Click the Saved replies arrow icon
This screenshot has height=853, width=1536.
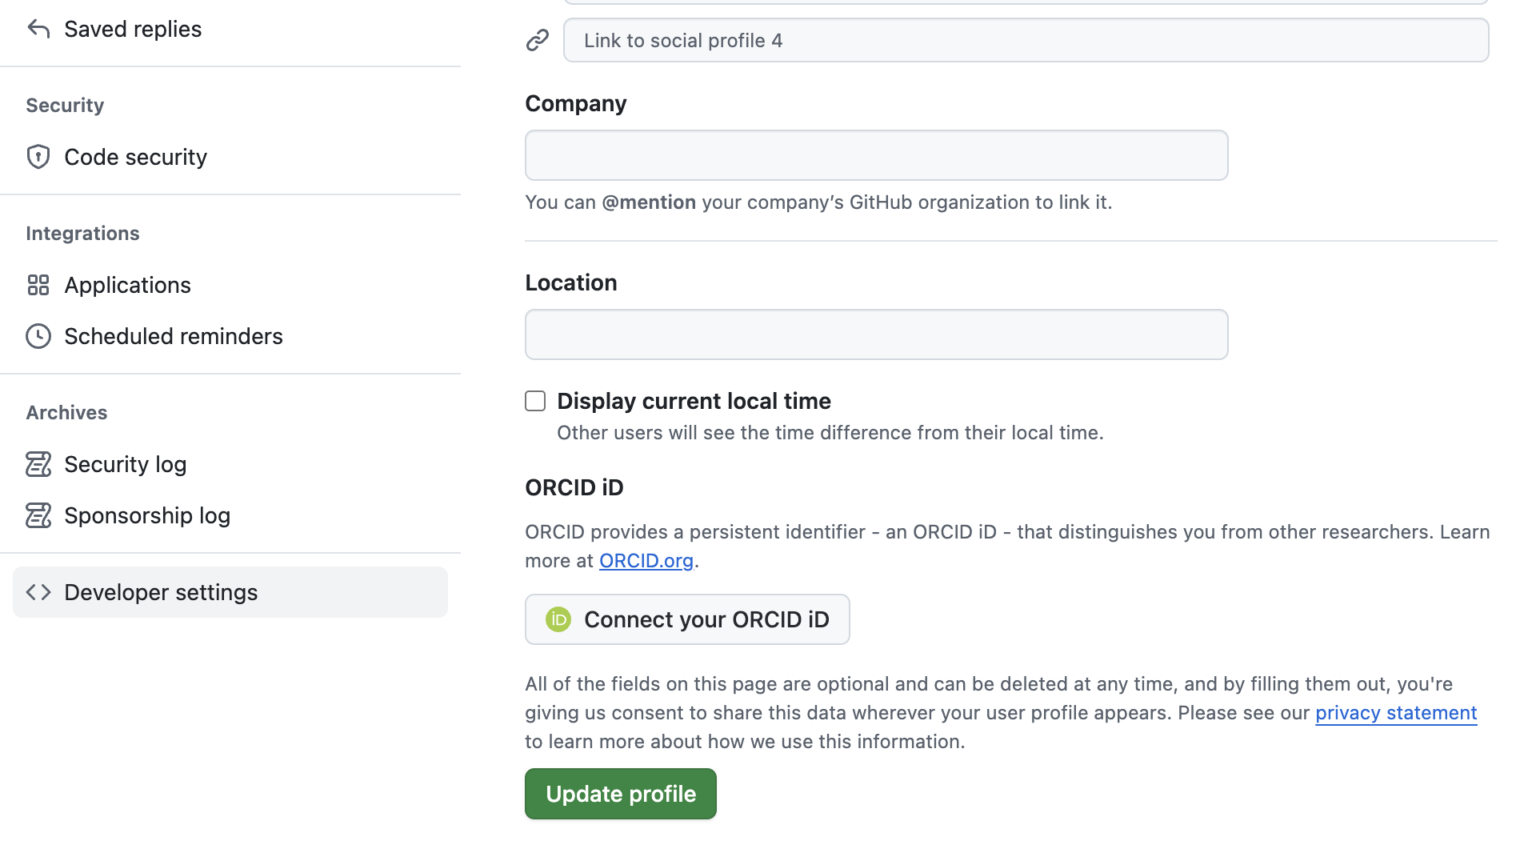click(x=38, y=29)
